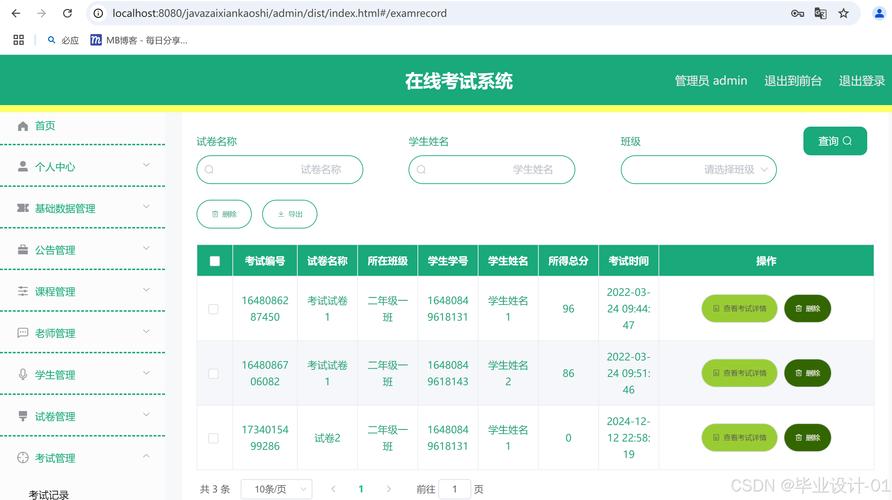Open the translate page icon

pos(820,13)
